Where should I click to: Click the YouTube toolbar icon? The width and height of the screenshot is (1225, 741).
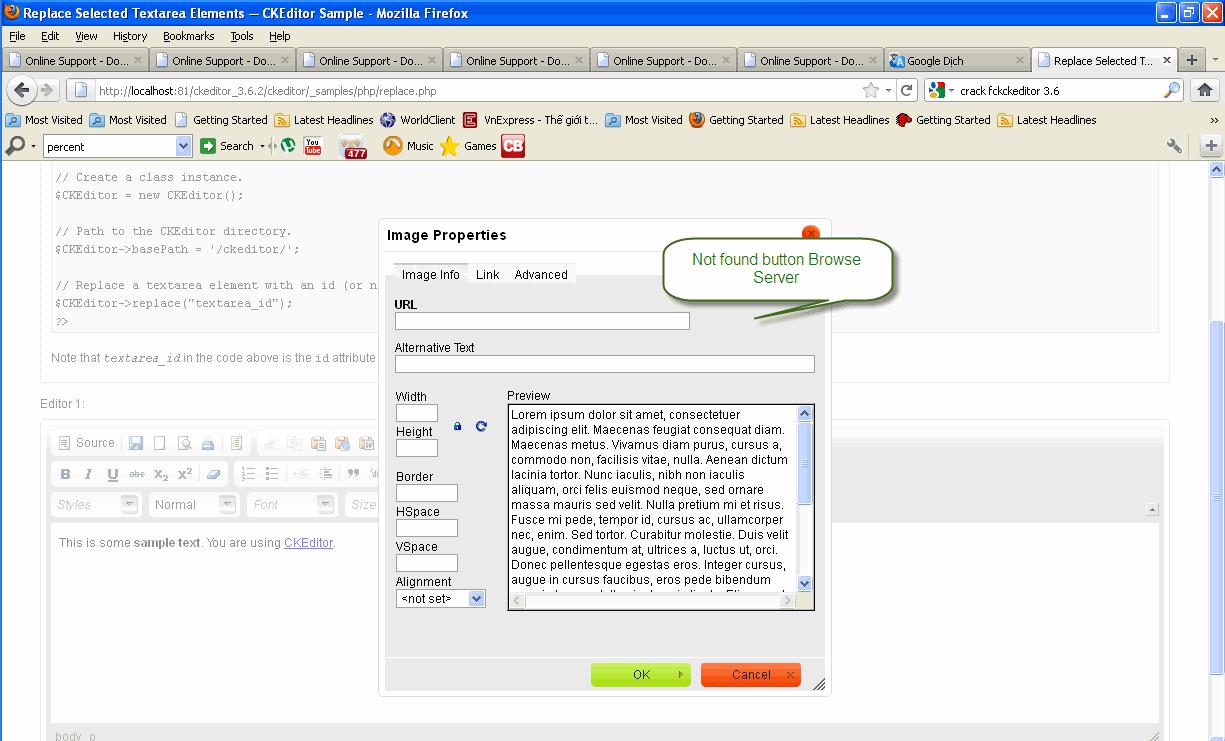(x=313, y=146)
